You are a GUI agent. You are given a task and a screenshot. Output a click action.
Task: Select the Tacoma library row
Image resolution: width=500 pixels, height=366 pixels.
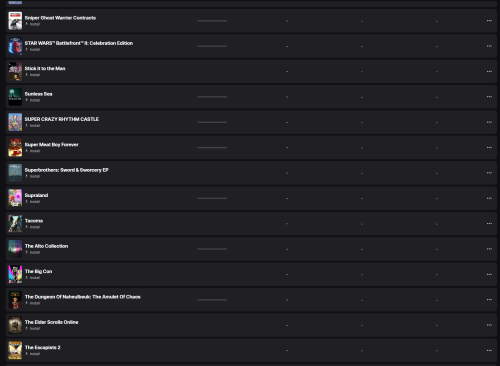[x=251, y=224]
